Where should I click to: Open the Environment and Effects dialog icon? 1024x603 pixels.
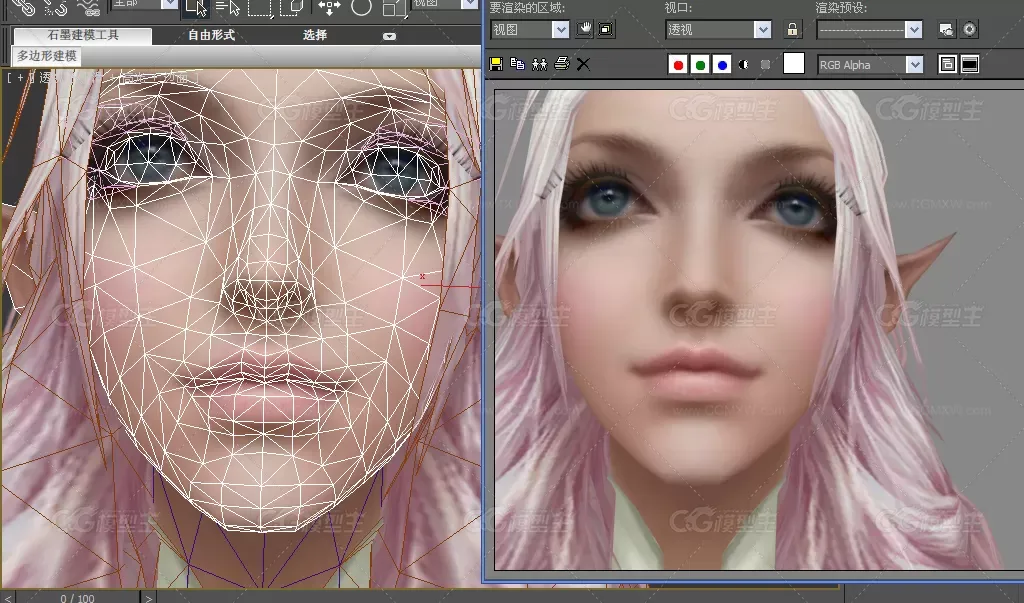tap(970, 29)
